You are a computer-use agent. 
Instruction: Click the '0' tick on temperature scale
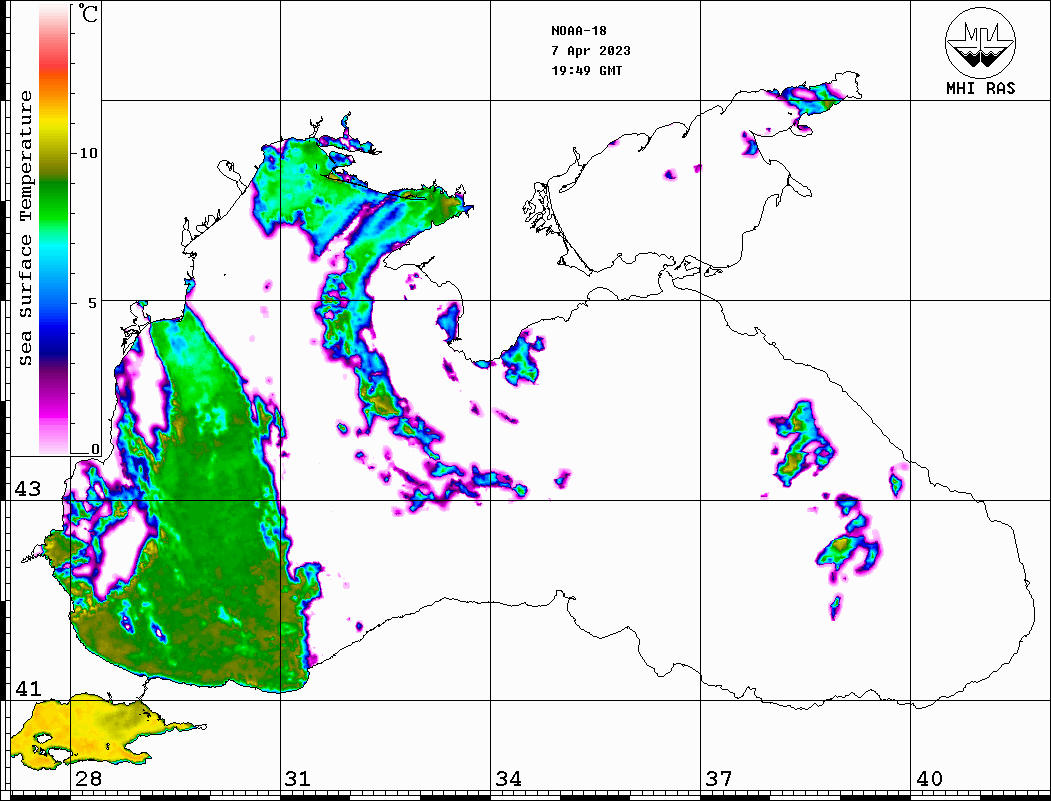(x=95, y=449)
